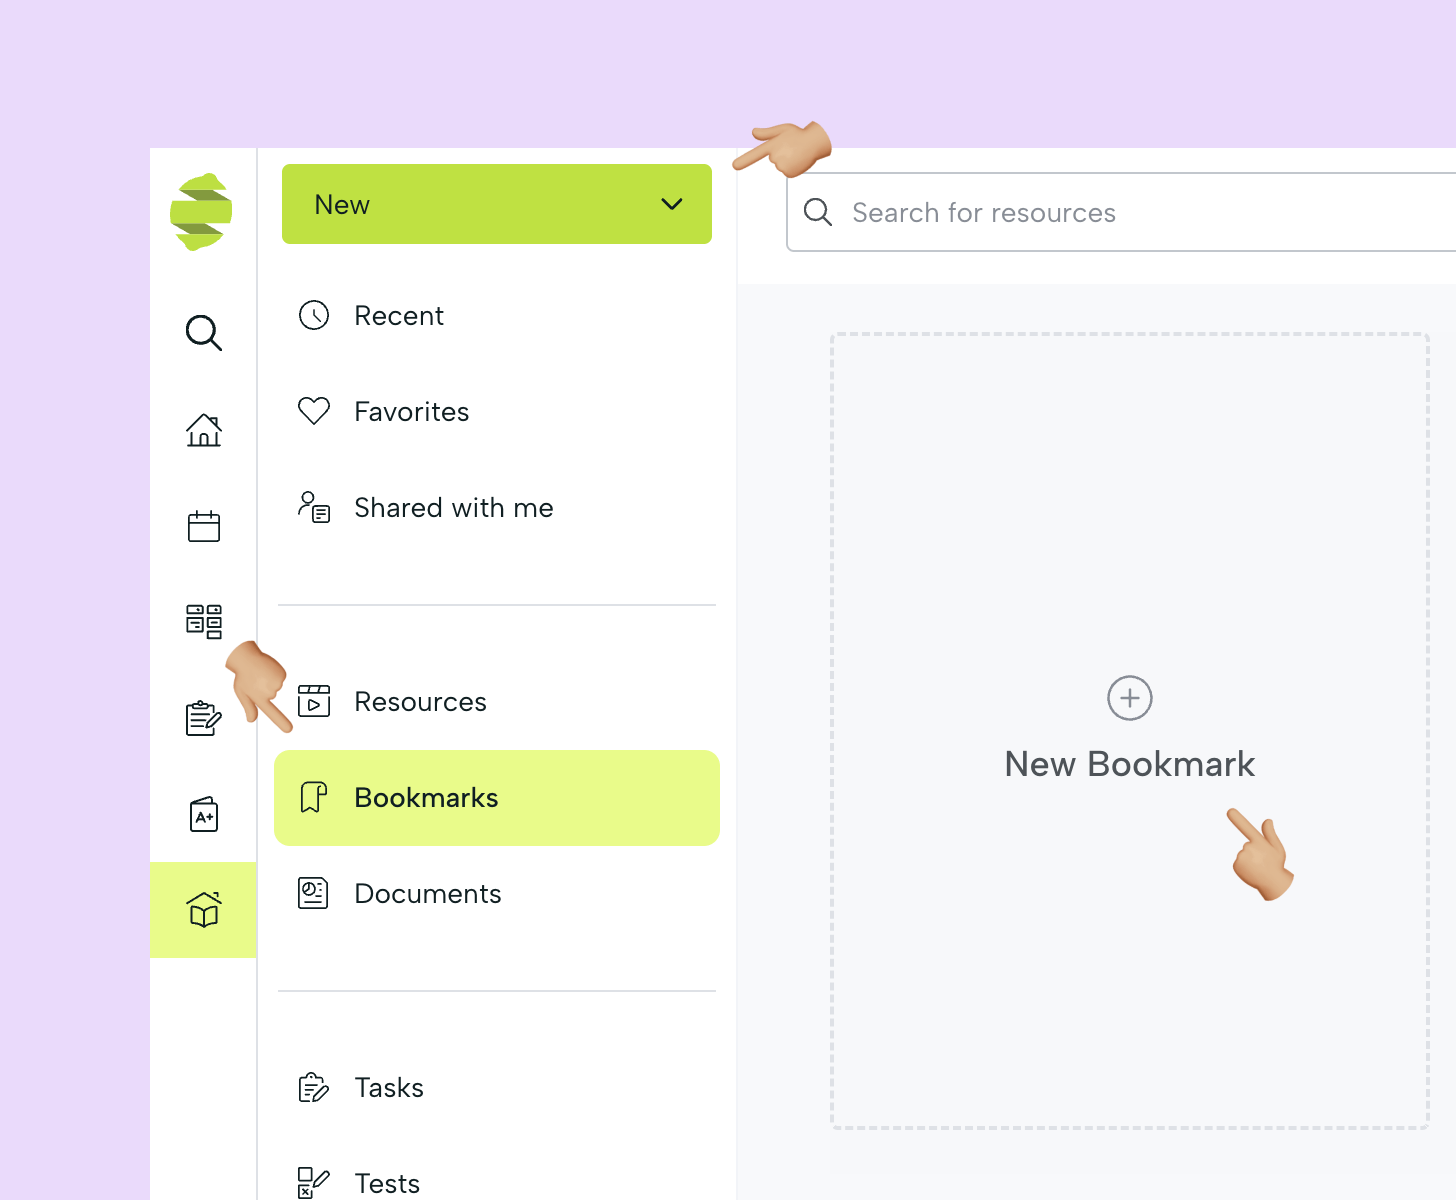Click the green app logo
This screenshot has height=1200, width=1456.
[201, 212]
